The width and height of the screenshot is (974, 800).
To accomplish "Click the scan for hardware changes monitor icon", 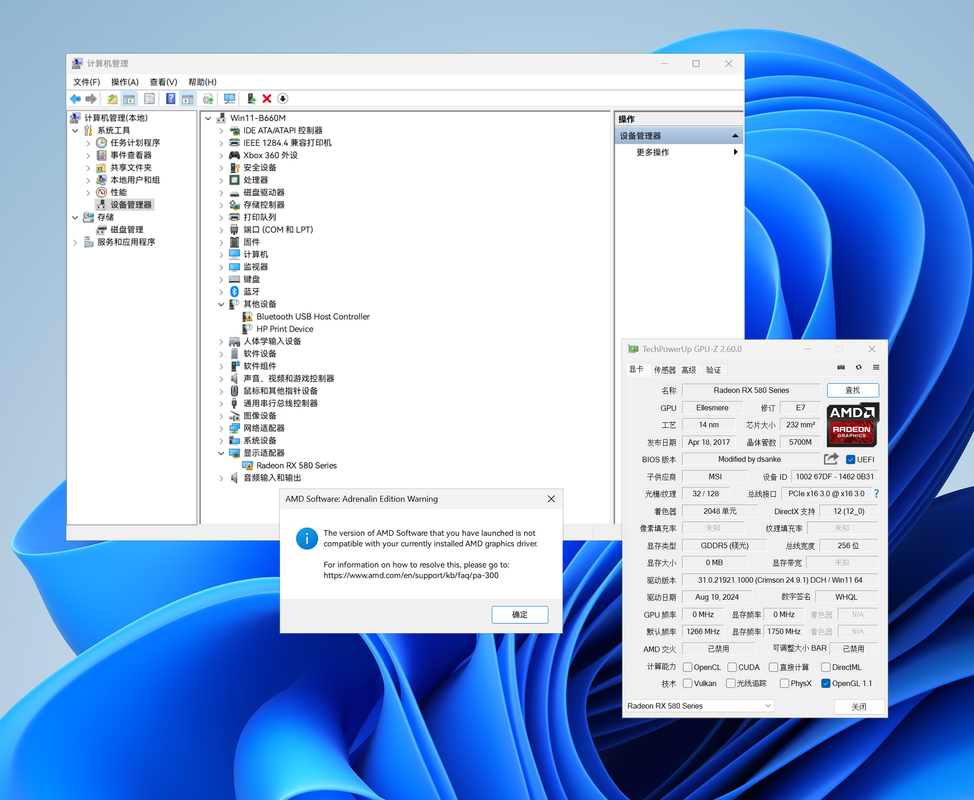I will [x=229, y=99].
